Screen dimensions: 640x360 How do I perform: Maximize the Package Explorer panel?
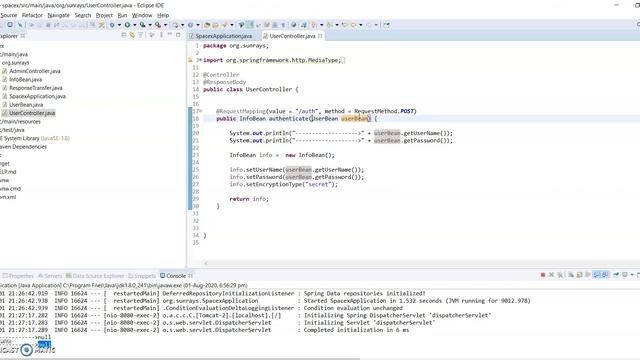(178, 35)
